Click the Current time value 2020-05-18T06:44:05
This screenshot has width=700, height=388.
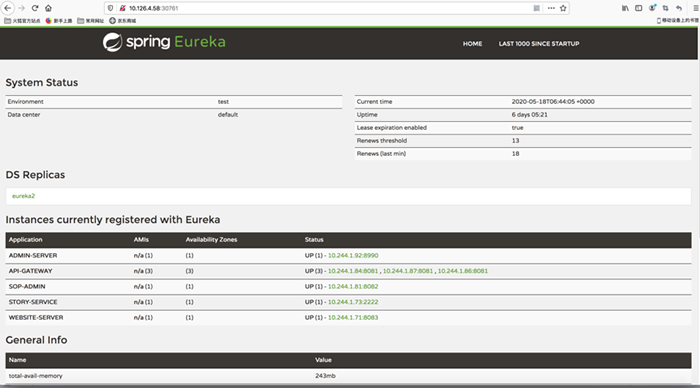click(x=553, y=102)
